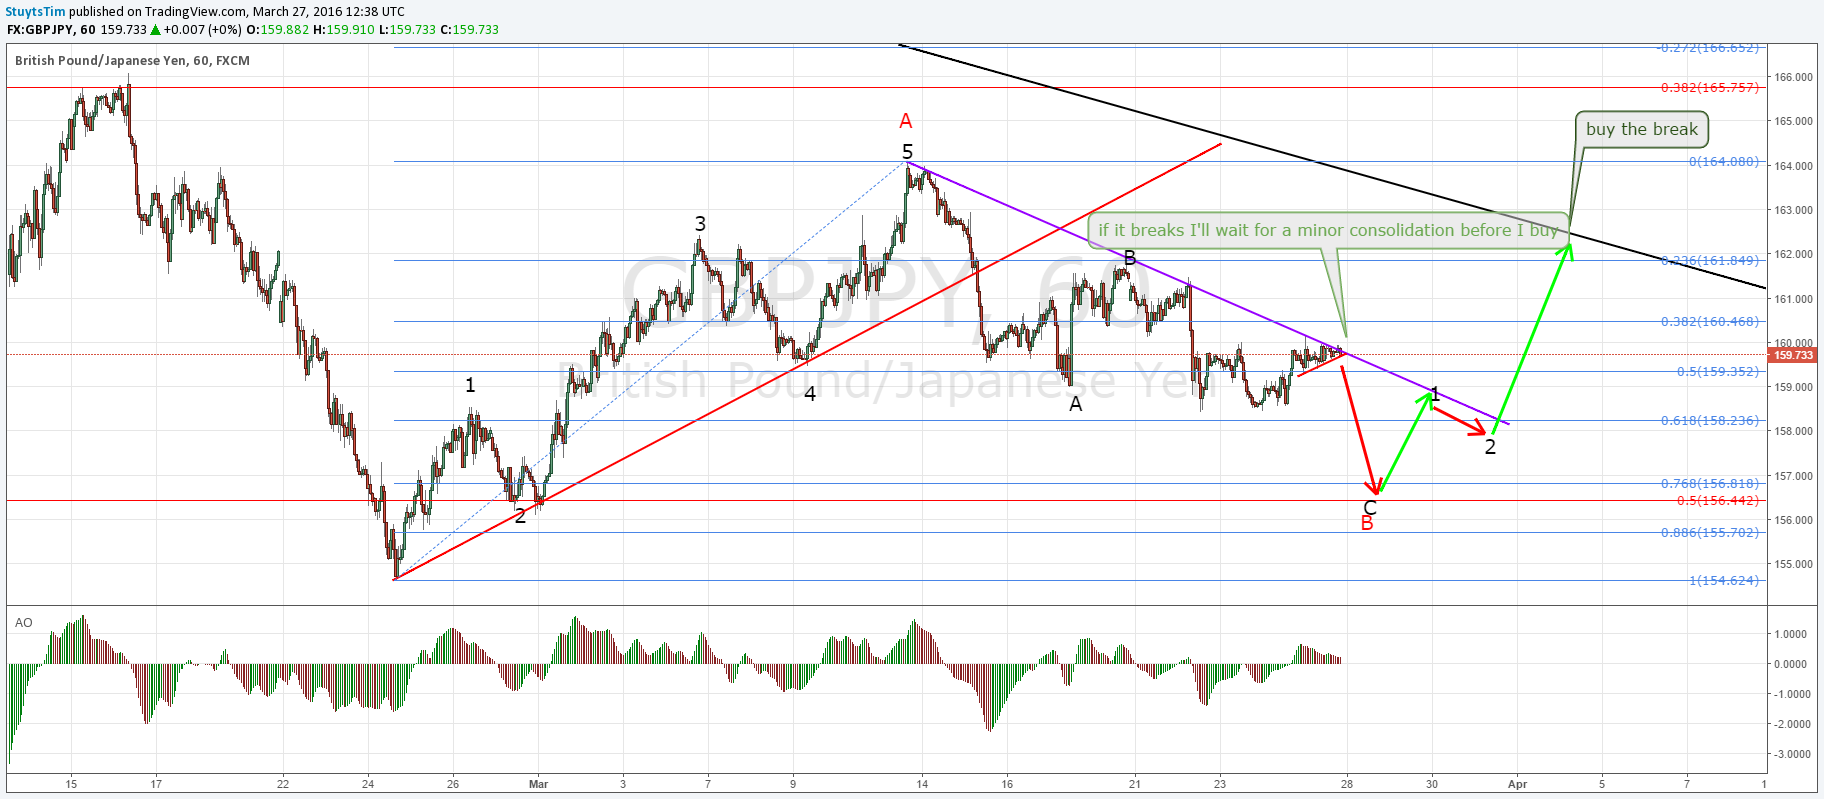Select the low value L:159.733

click(x=408, y=30)
